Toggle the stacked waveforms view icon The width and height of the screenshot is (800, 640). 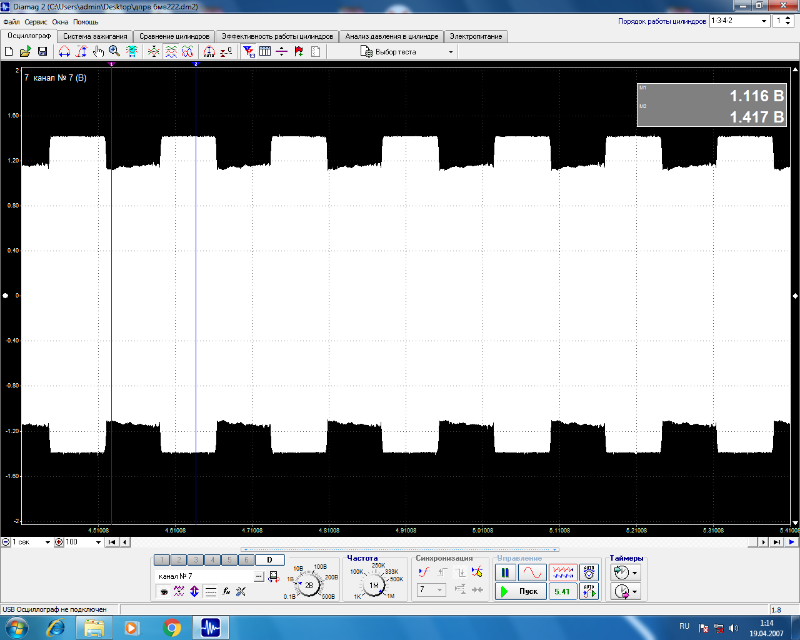click(x=171, y=52)
